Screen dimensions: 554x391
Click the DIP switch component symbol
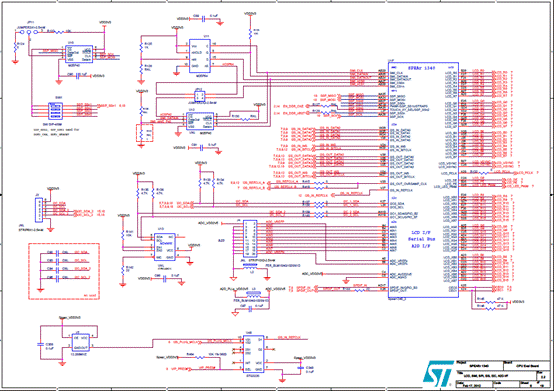[x=55, y=111]
